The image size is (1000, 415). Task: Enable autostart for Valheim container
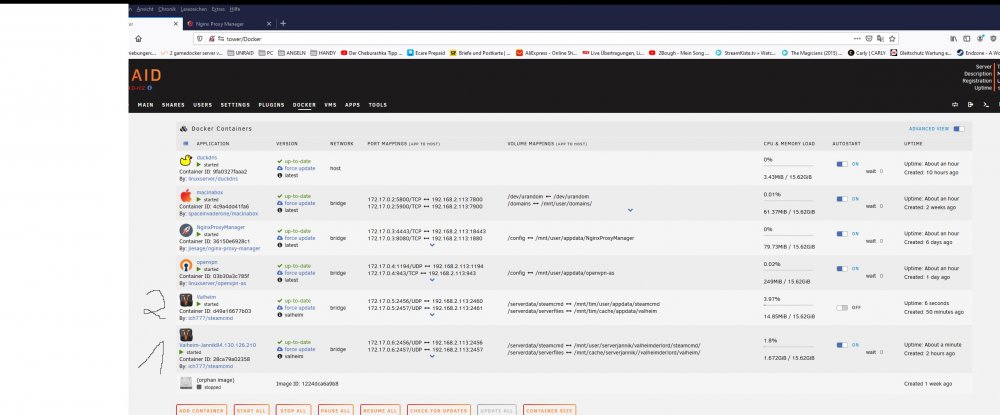(x=842, y=307)
